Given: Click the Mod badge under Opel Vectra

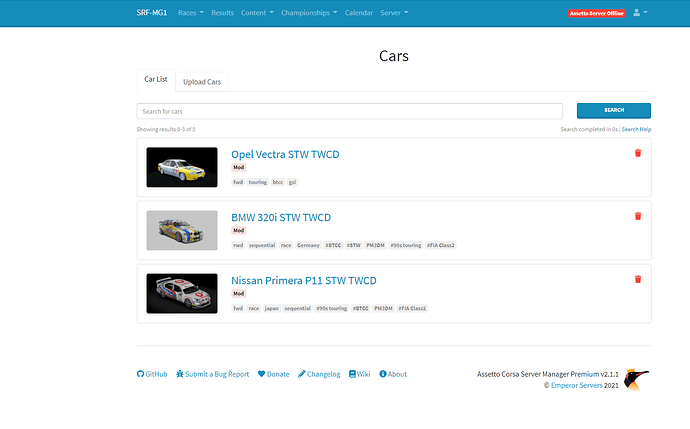Looking at the screenshot, I should pyautogui.click(x=239, y=167).
